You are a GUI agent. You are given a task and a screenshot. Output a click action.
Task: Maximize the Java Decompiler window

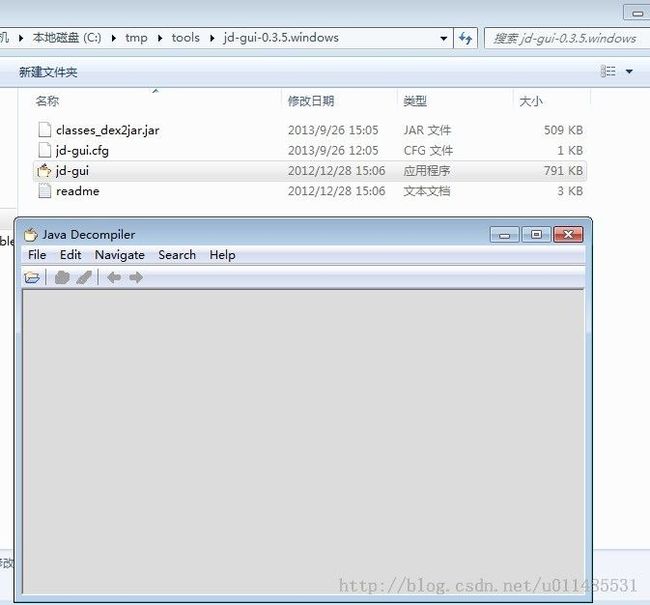pyautogui.click(x=536, y=235)
